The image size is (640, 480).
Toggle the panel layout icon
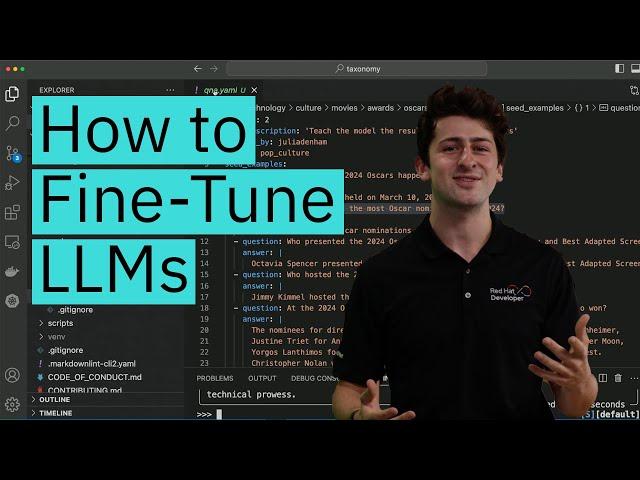[x=635, y=69]
